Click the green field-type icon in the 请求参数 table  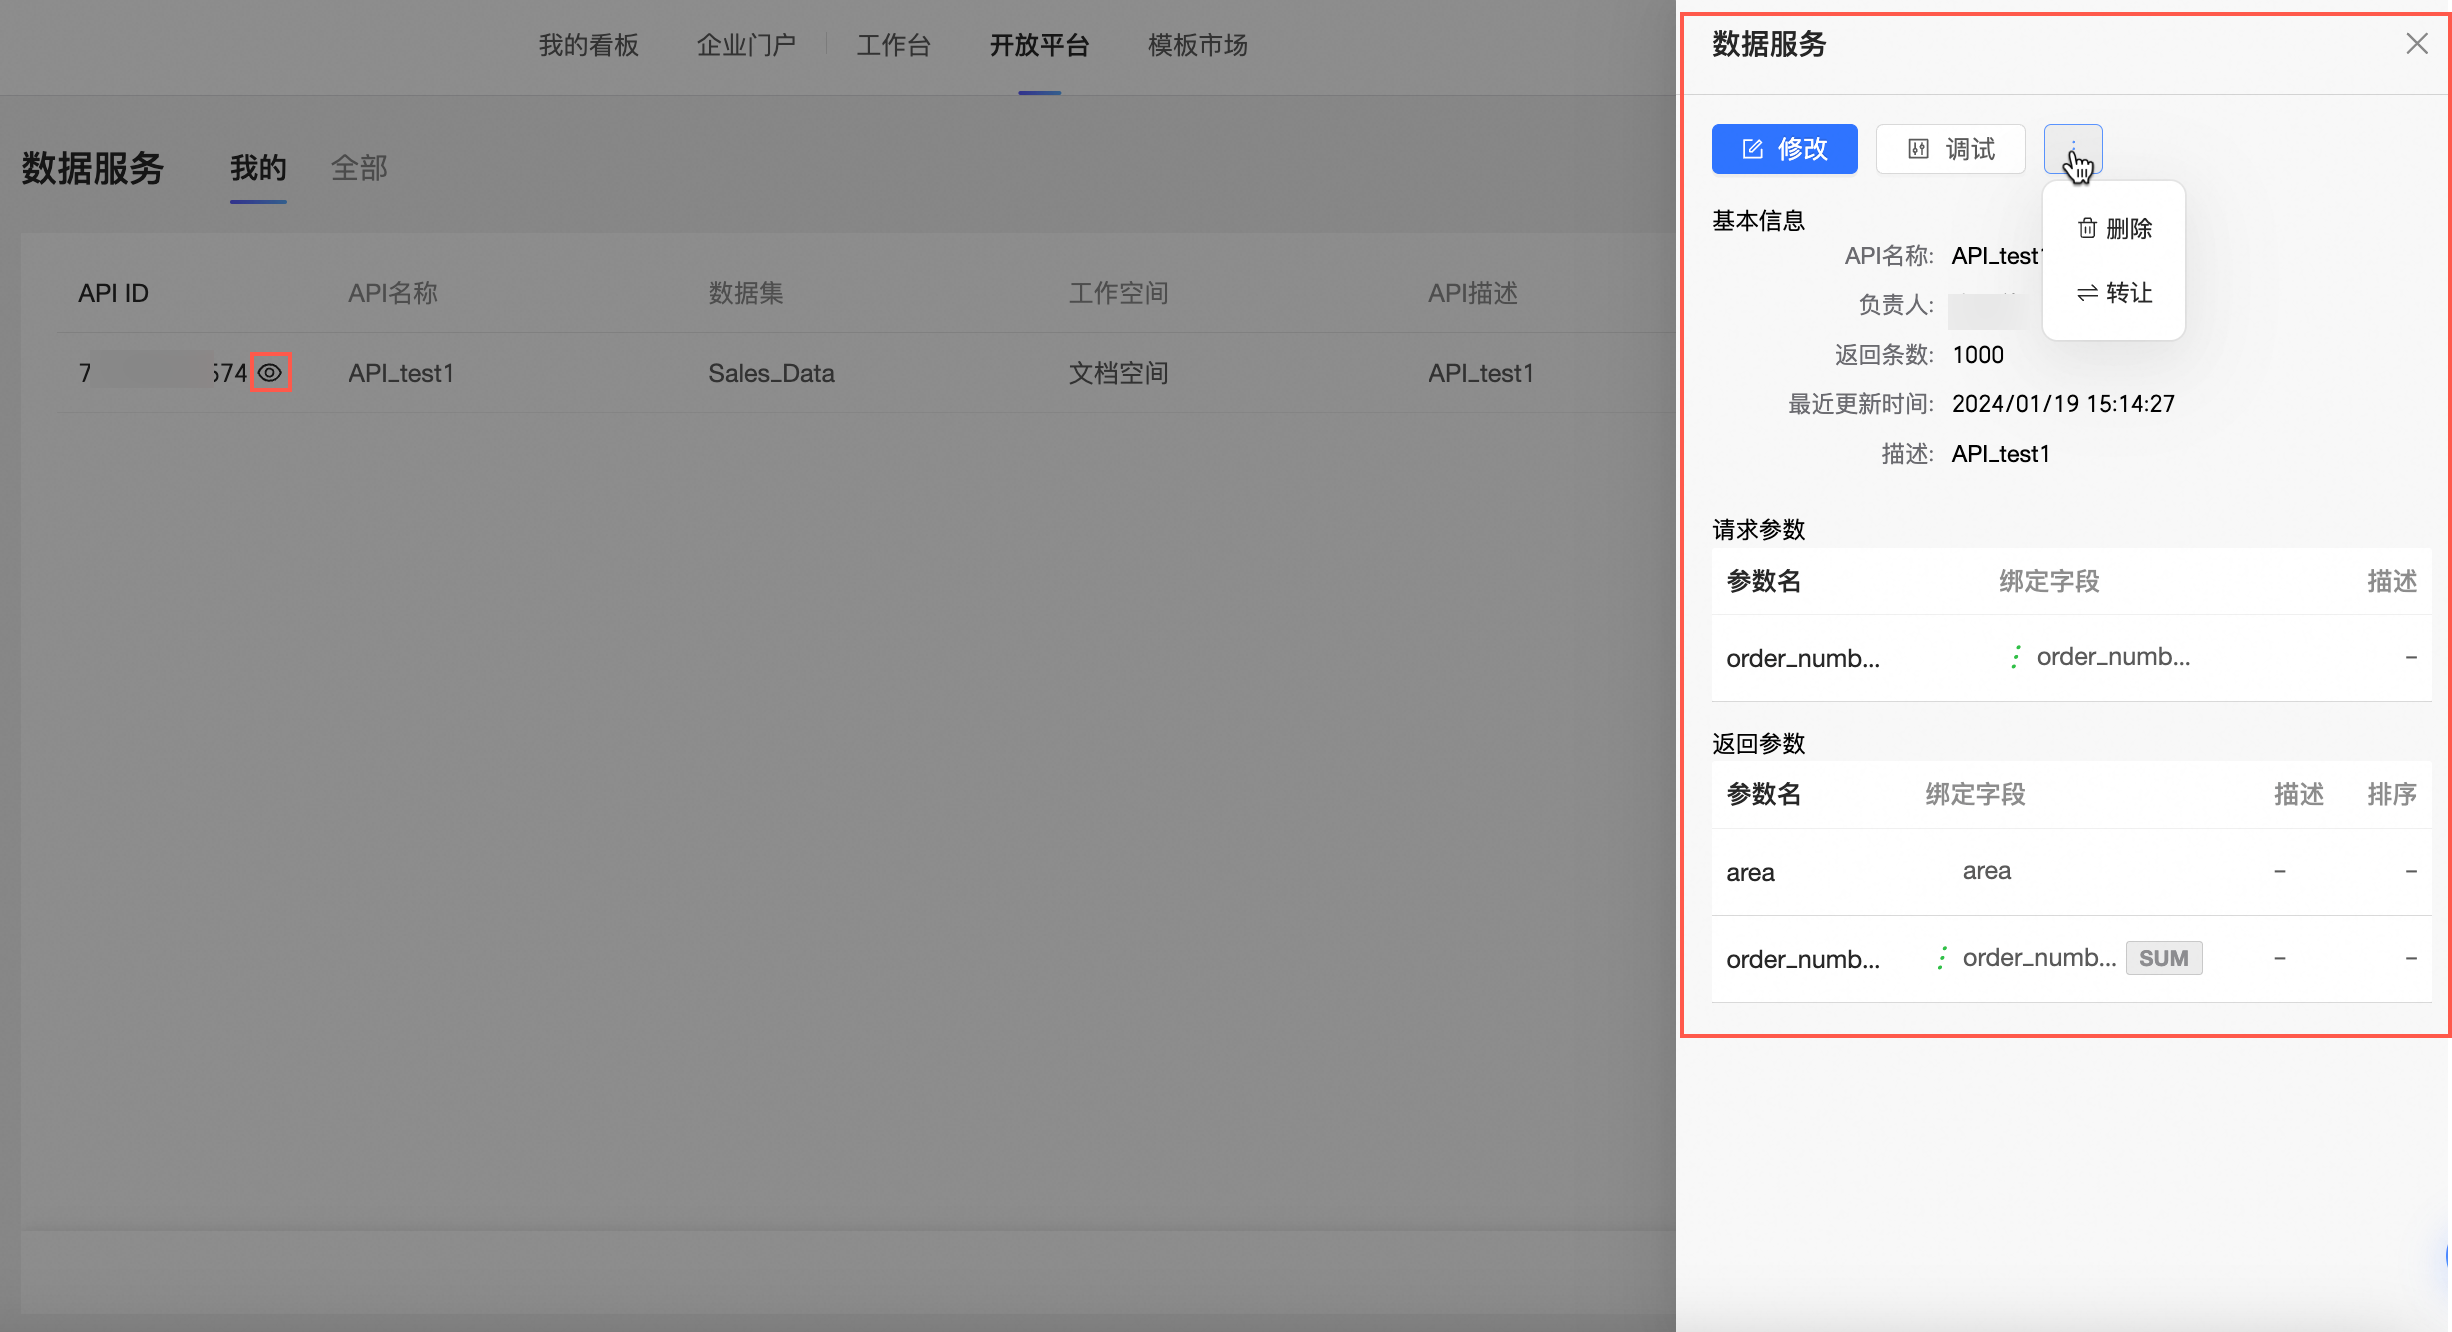2015,657
